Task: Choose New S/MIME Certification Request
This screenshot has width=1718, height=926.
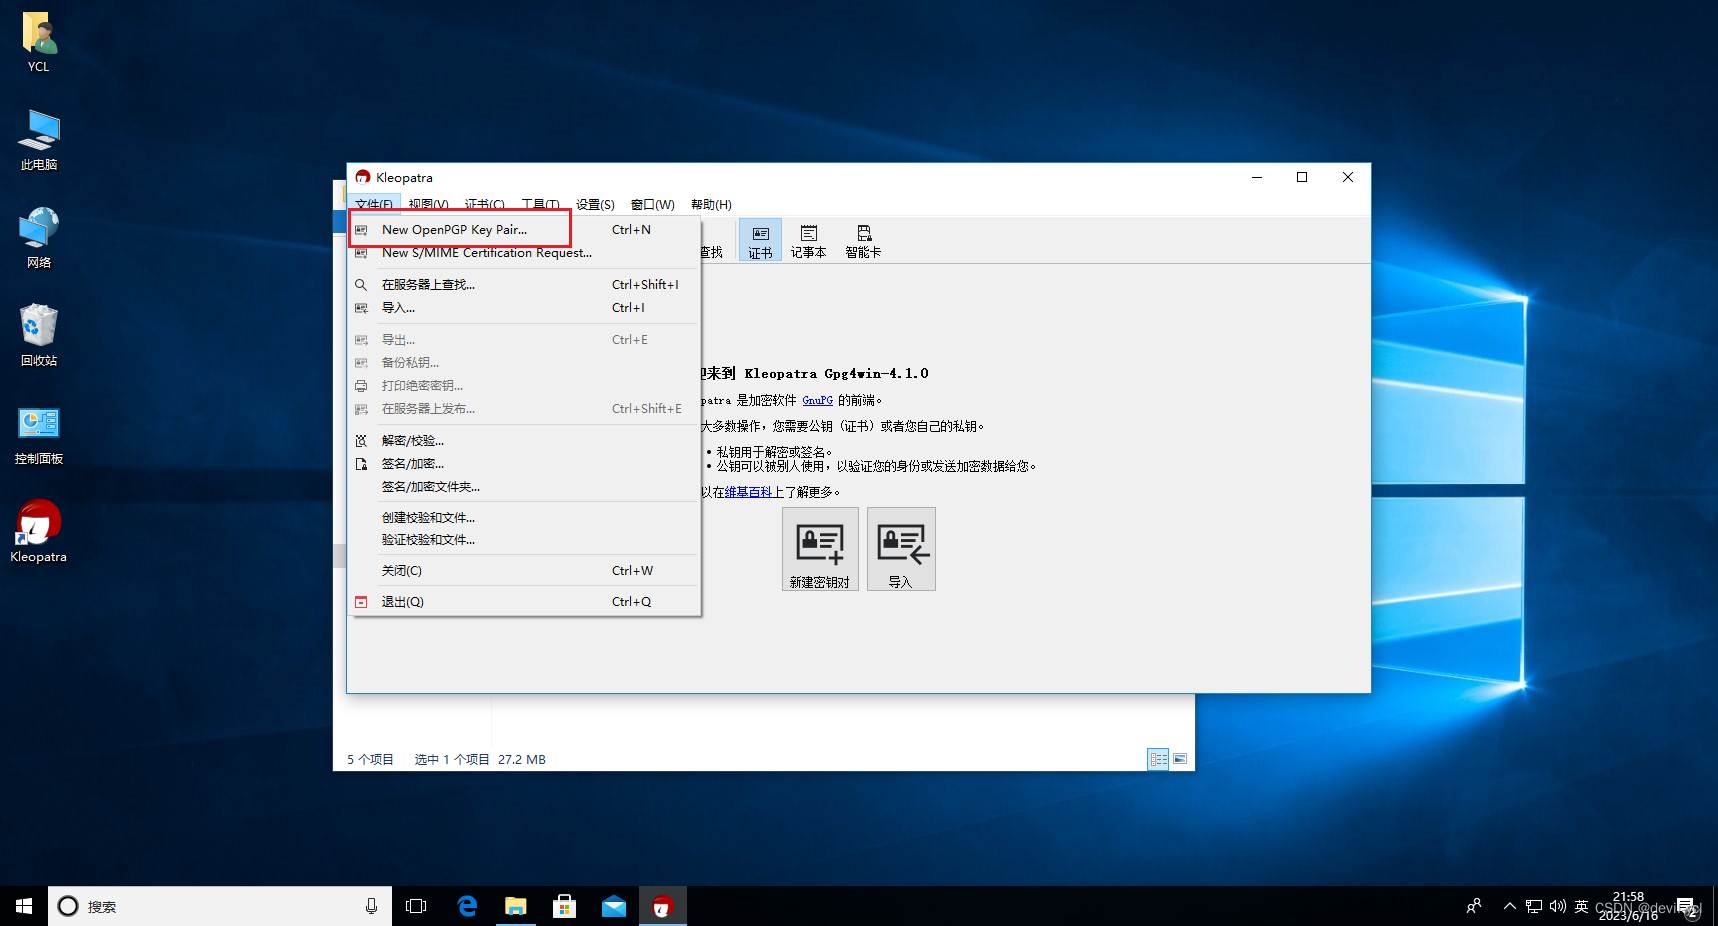Action: tap(524, 253)
